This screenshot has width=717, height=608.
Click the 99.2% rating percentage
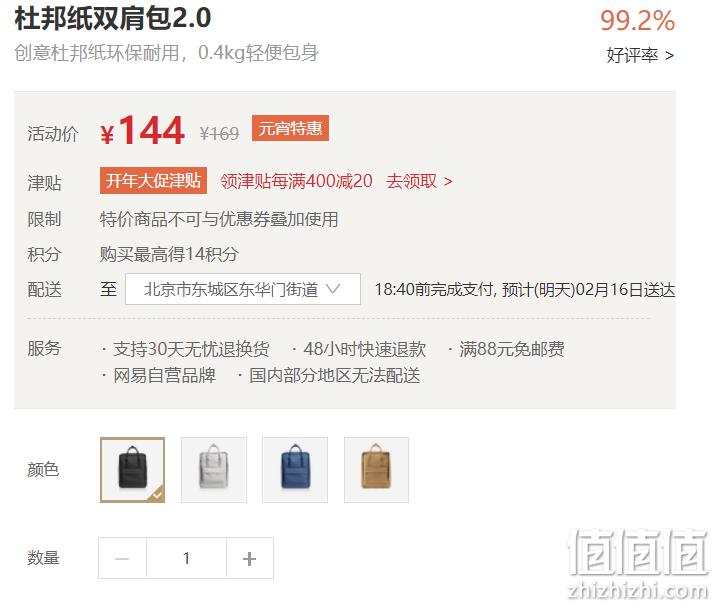pyautogui.click(x=637, y=21)
